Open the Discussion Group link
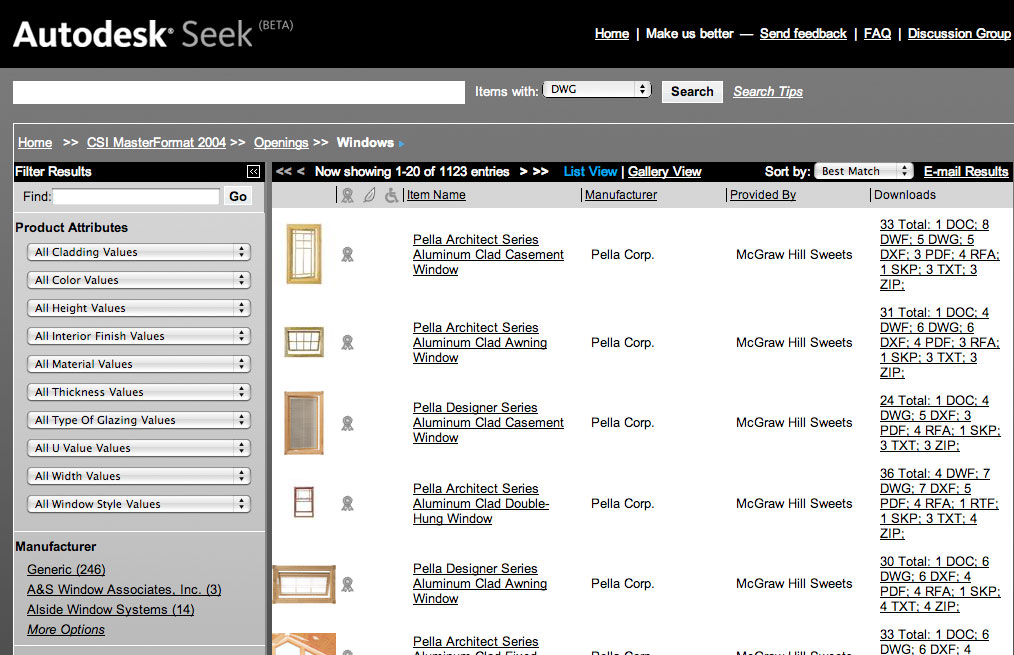 pyautogui.click(x=959, y=34)
